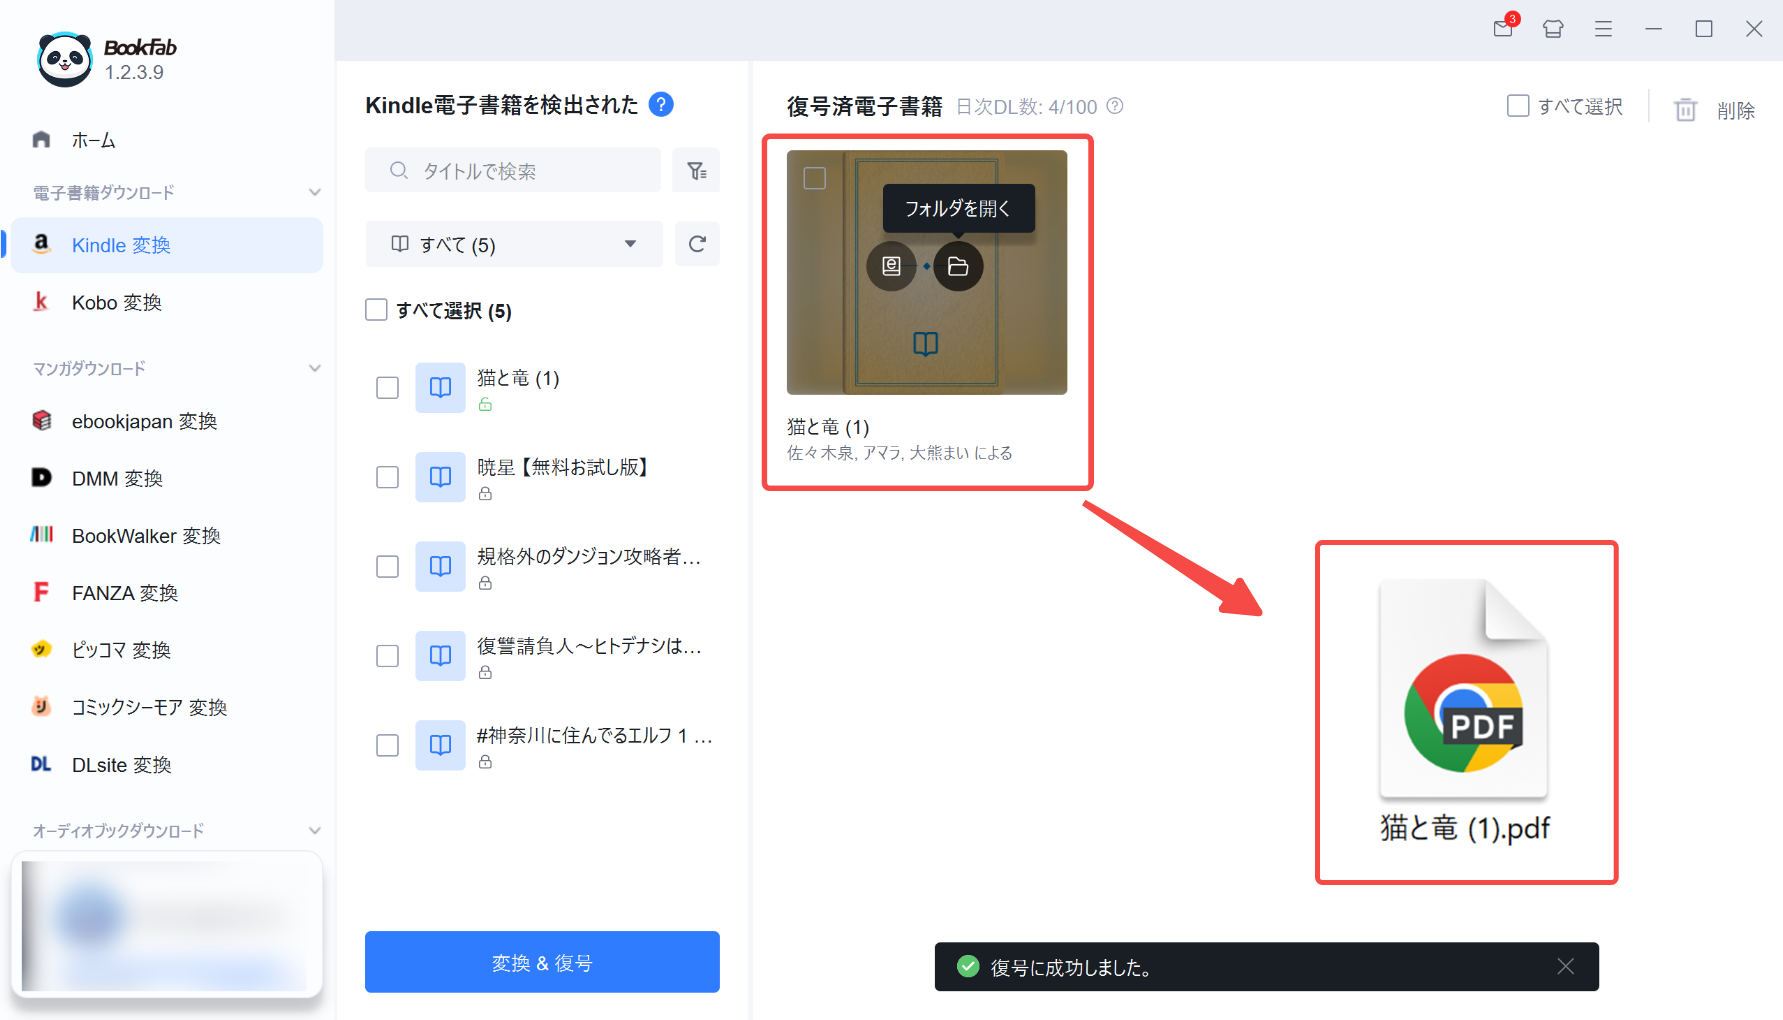Click the 変換 & 復号 button

[x=542, y=962]
